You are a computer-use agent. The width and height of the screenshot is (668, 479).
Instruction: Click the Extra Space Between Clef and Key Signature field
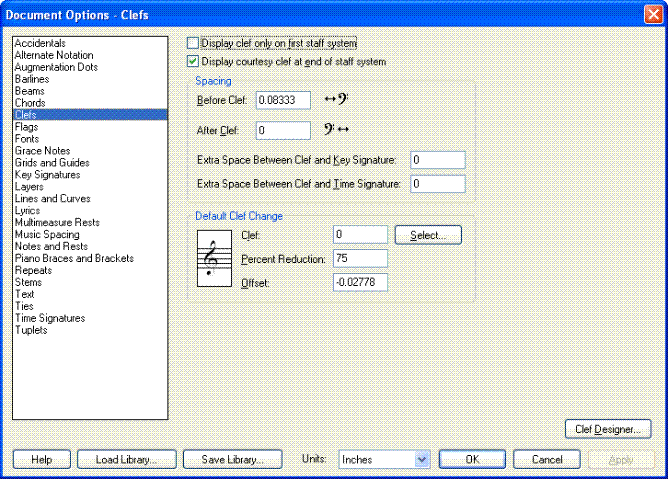point(437,160)
